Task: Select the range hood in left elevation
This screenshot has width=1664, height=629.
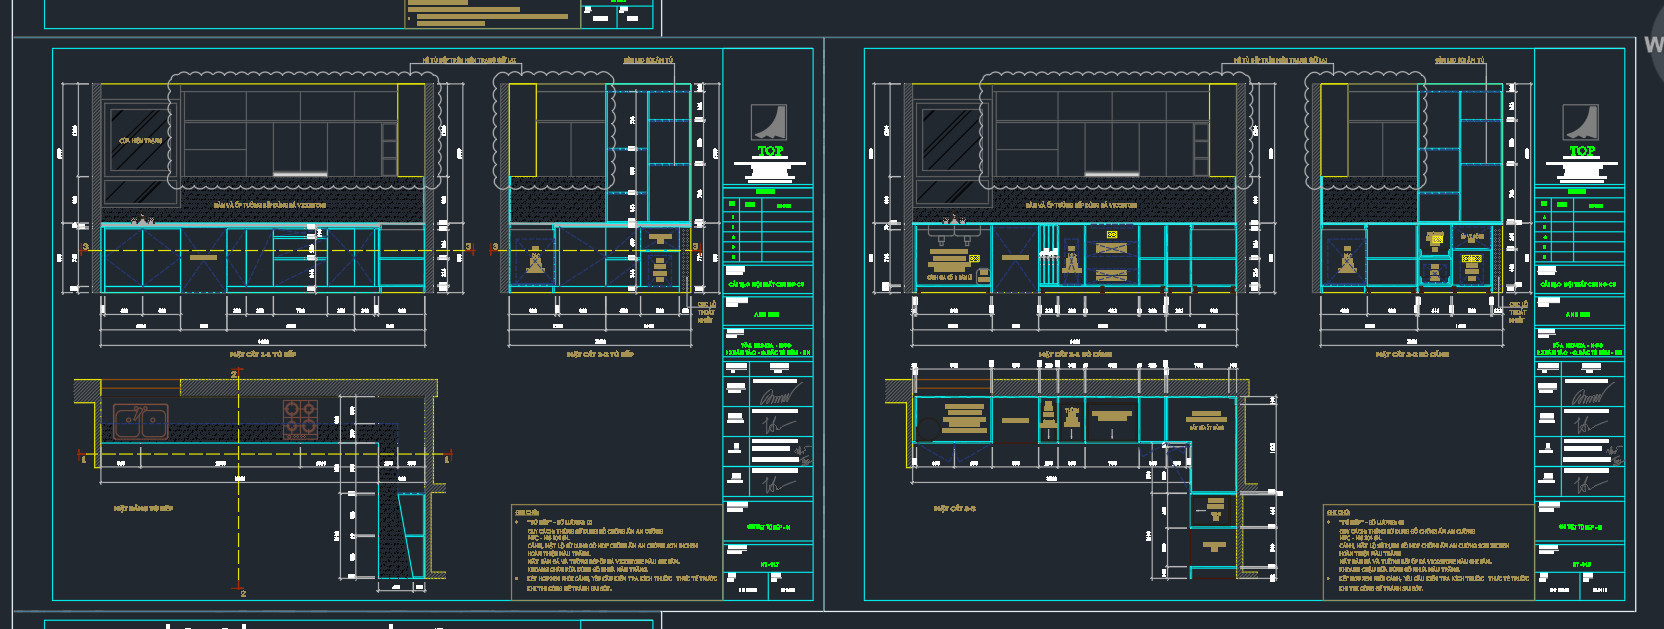Action: pyautogui.click(x=300, y=174)
